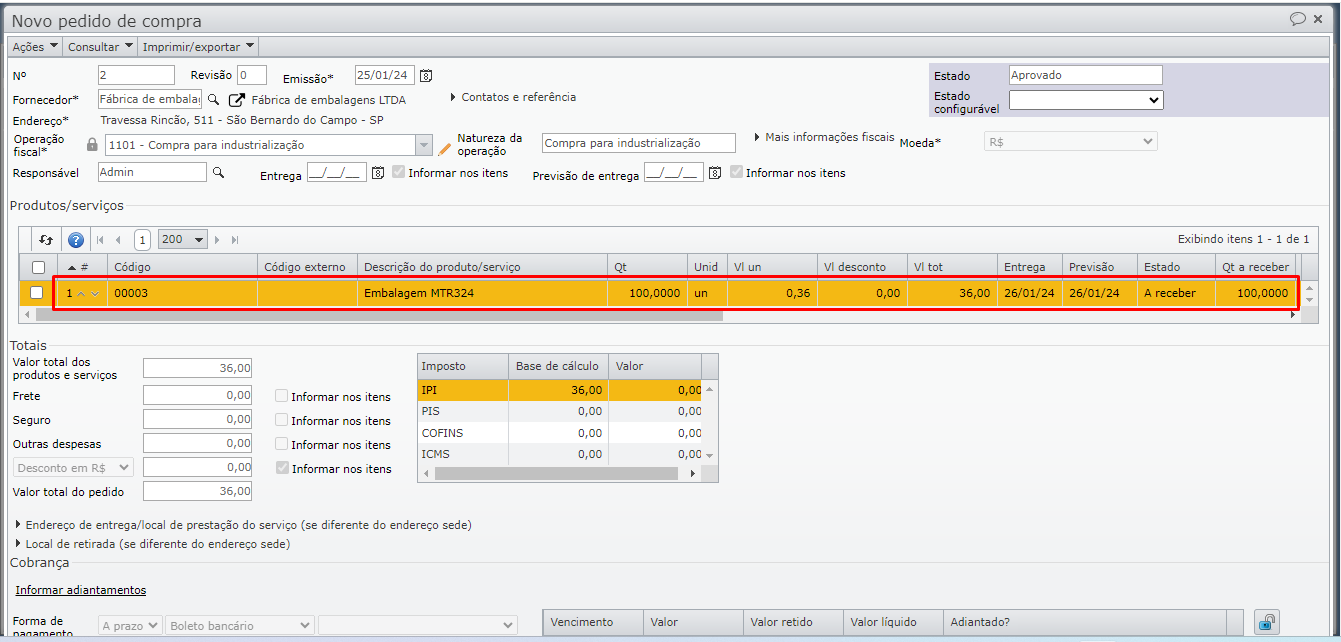Select the IPI row in tax table
1341x642 pixels.
click(x=560, y=390)
